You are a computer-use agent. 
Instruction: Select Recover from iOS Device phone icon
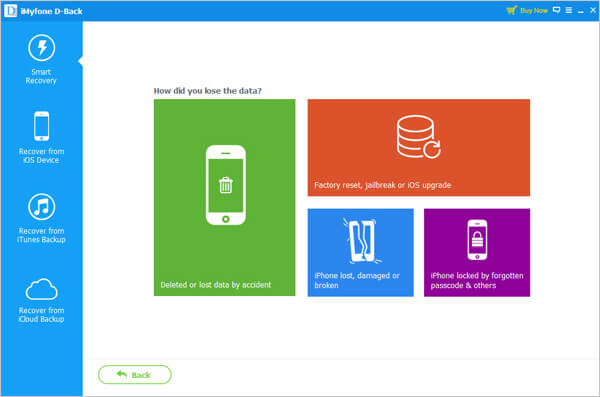tap(41, 126)
